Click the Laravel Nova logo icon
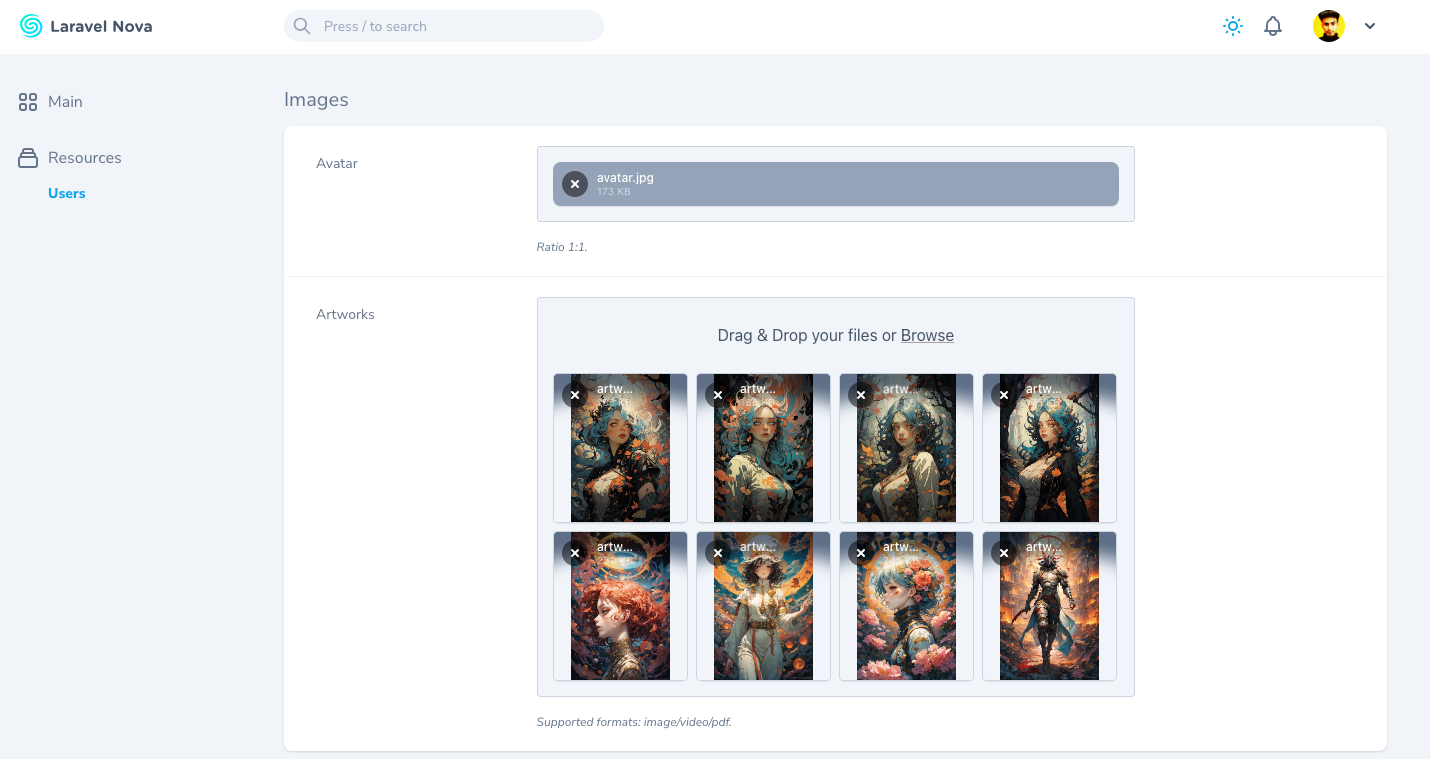Viewport: 1430px width, 759px height. point(31,26)
